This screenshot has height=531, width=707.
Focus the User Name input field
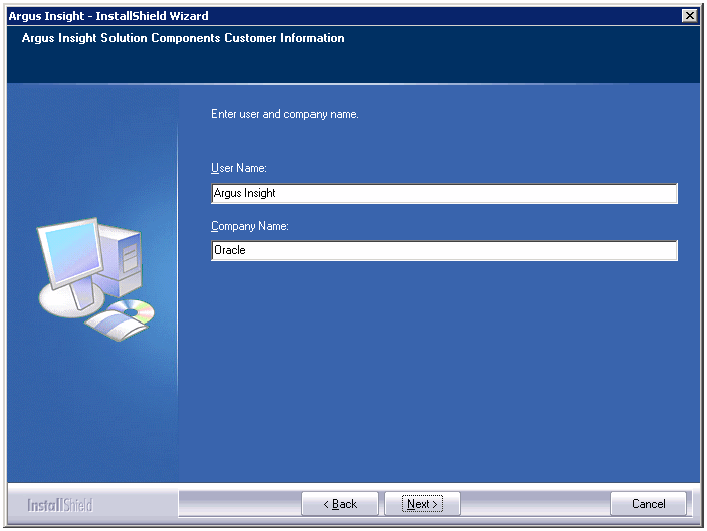[444, 193]
